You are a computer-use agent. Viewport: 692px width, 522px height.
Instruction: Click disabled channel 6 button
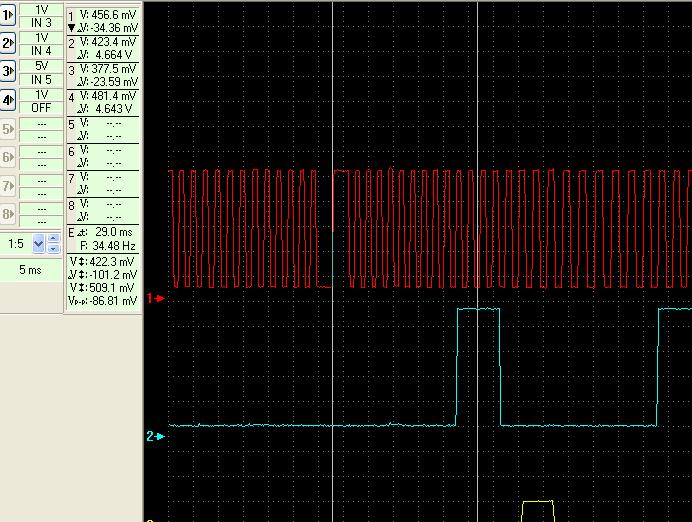pos(8,157)
